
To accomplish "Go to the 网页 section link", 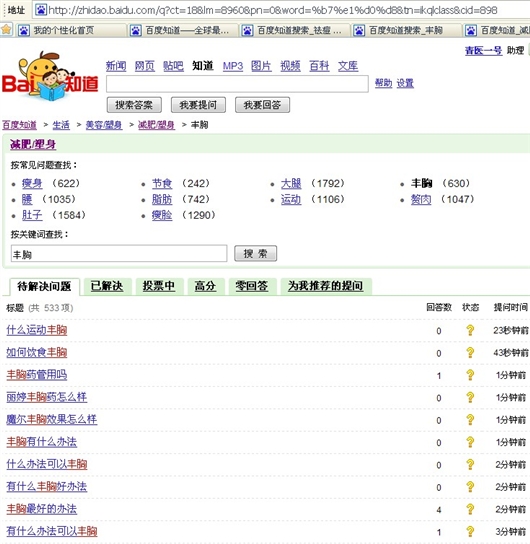I will [145, 66].
